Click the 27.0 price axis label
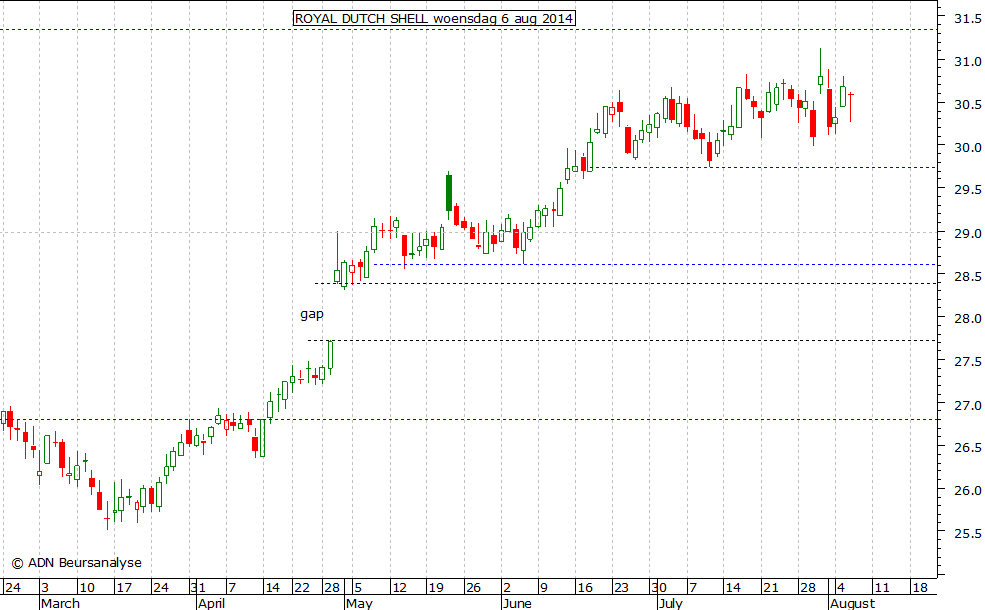 [x=967, y=405]
